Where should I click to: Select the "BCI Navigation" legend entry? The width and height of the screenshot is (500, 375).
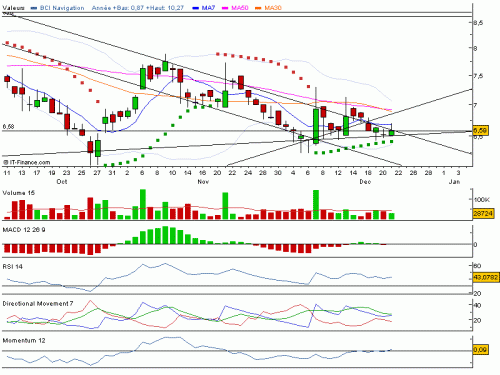click(62, 8)
